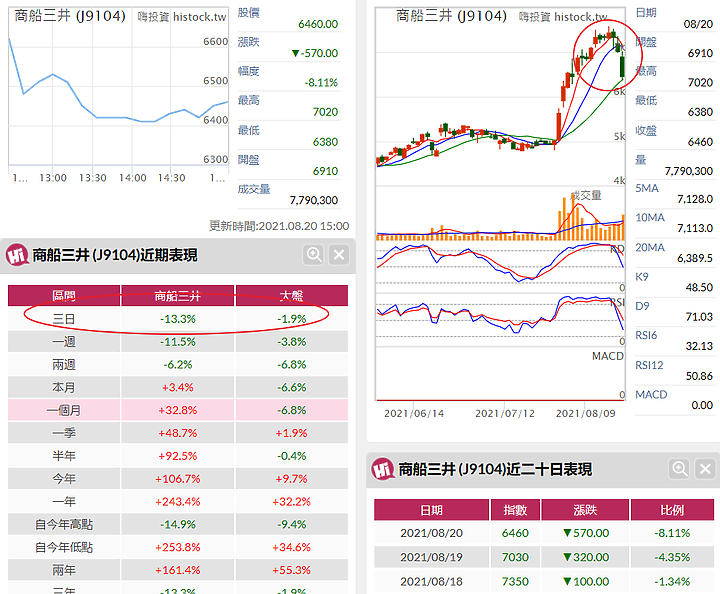This screenshot has width=720, height=594.
Task: Select the 本月 row label
Action: click(64, 387)
